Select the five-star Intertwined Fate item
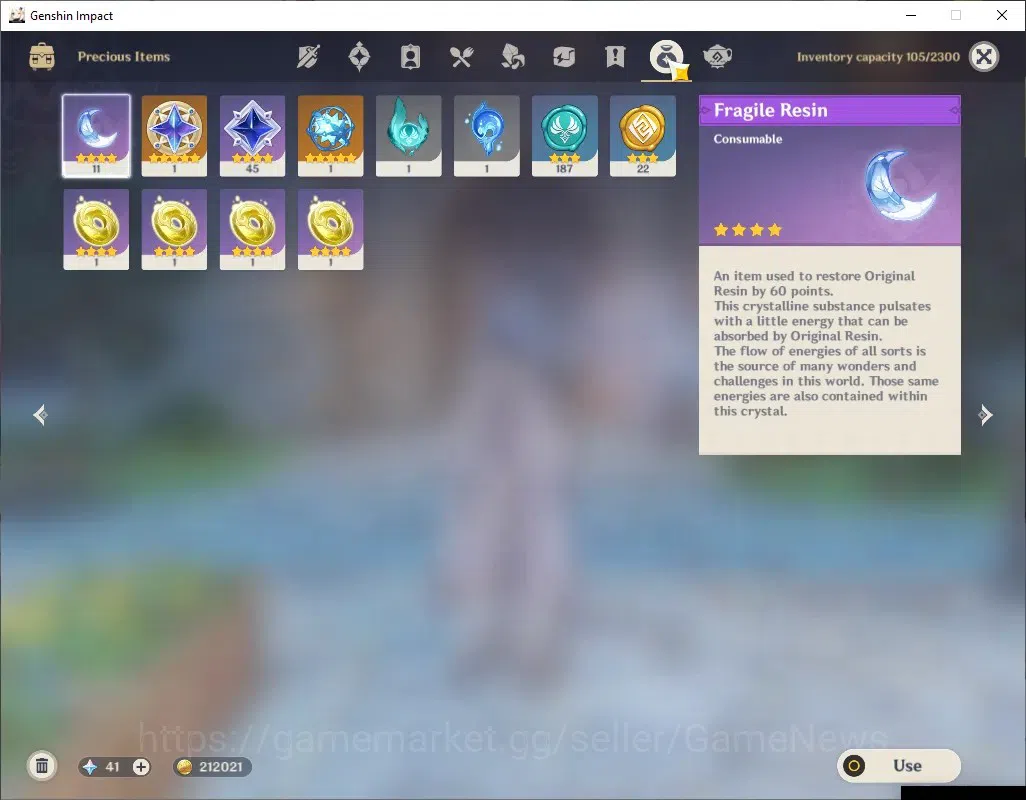This screenshot has height=800, width=1026. [x=174, y=136]
